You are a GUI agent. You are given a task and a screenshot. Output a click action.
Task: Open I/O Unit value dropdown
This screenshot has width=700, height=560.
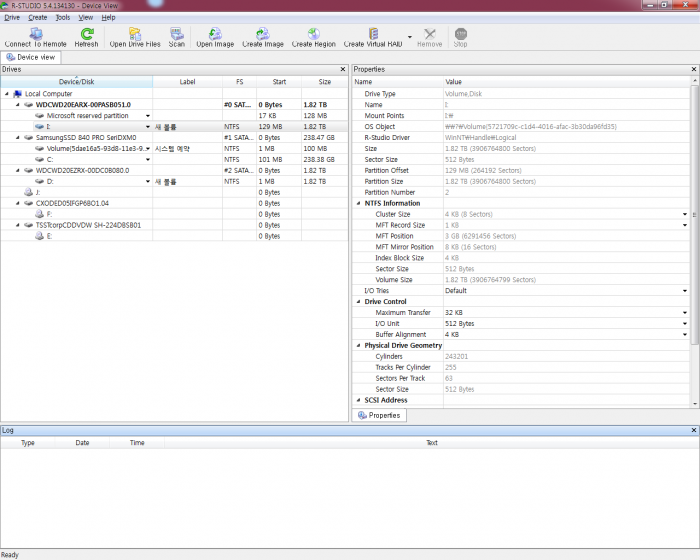click(x=685, y=323)
